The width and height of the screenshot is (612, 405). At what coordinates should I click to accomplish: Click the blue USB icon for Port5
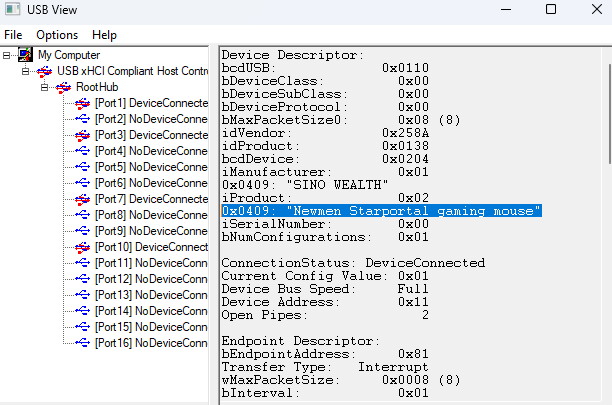(x=82, y=167)
